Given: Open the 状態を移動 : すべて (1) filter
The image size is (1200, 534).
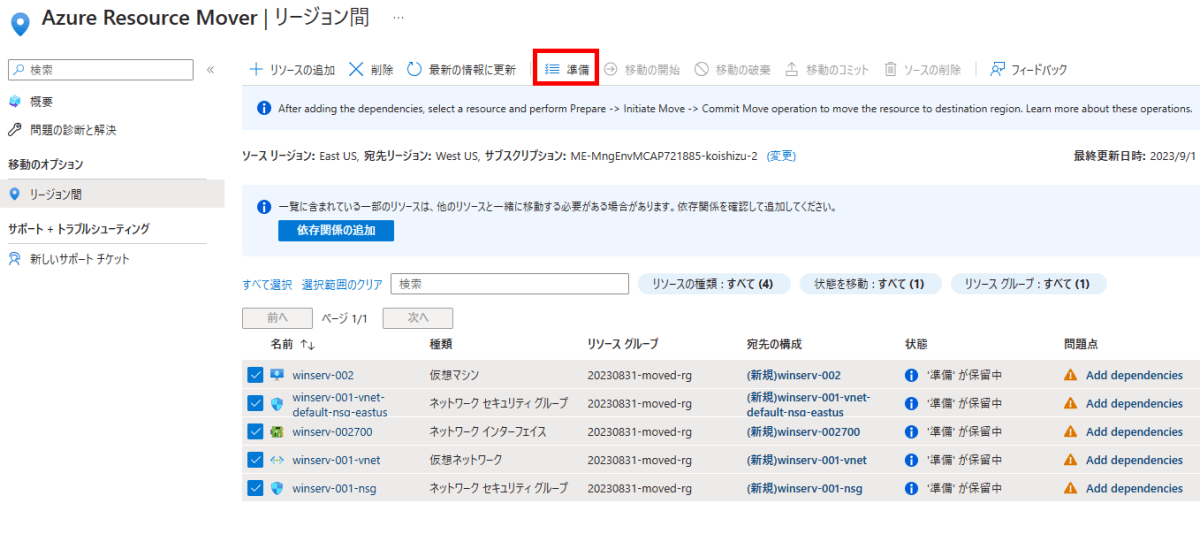Looking at the screenshot, I should click(870, 284).
